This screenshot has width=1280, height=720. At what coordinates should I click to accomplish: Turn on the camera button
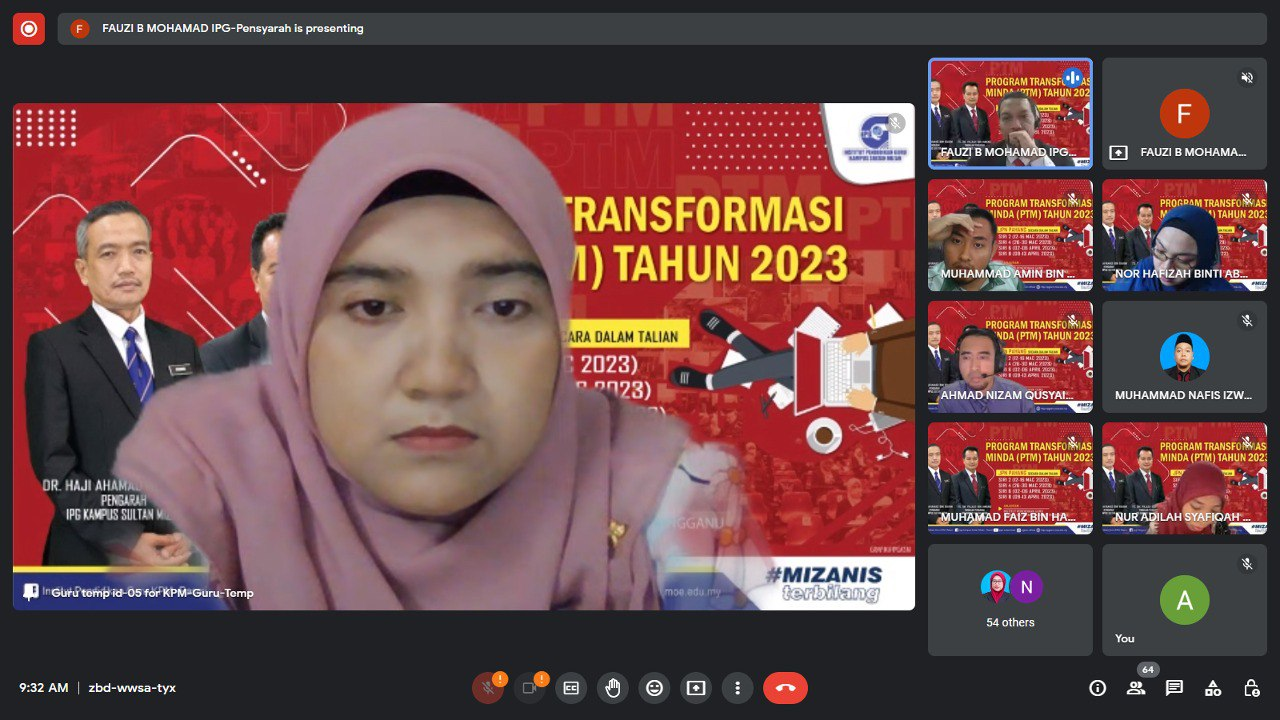[530, 688]
